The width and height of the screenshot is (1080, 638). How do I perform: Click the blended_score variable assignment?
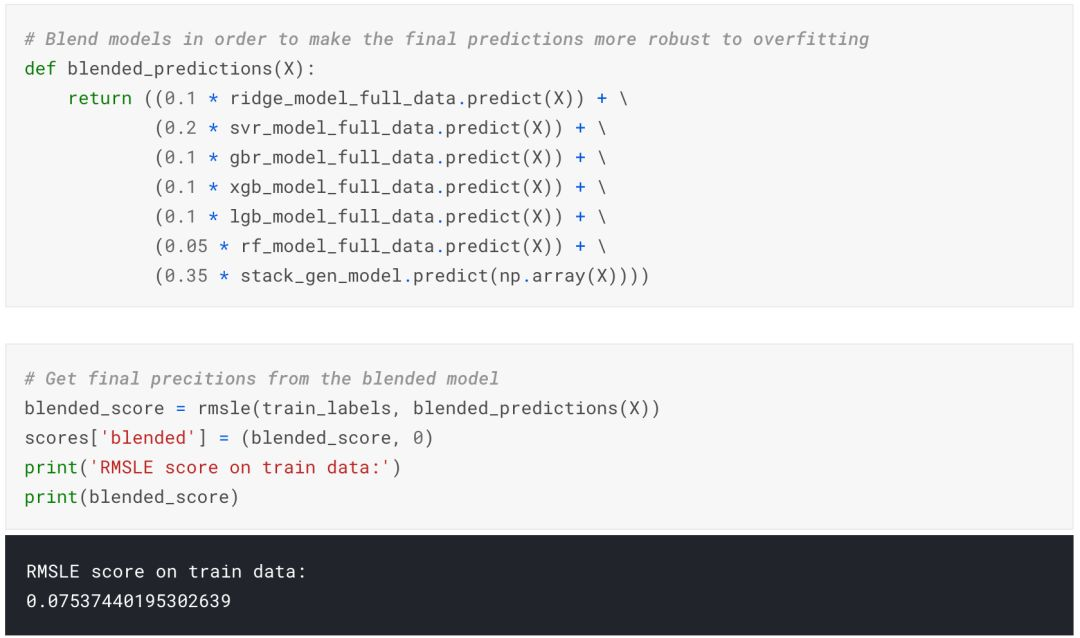[94, 409]
